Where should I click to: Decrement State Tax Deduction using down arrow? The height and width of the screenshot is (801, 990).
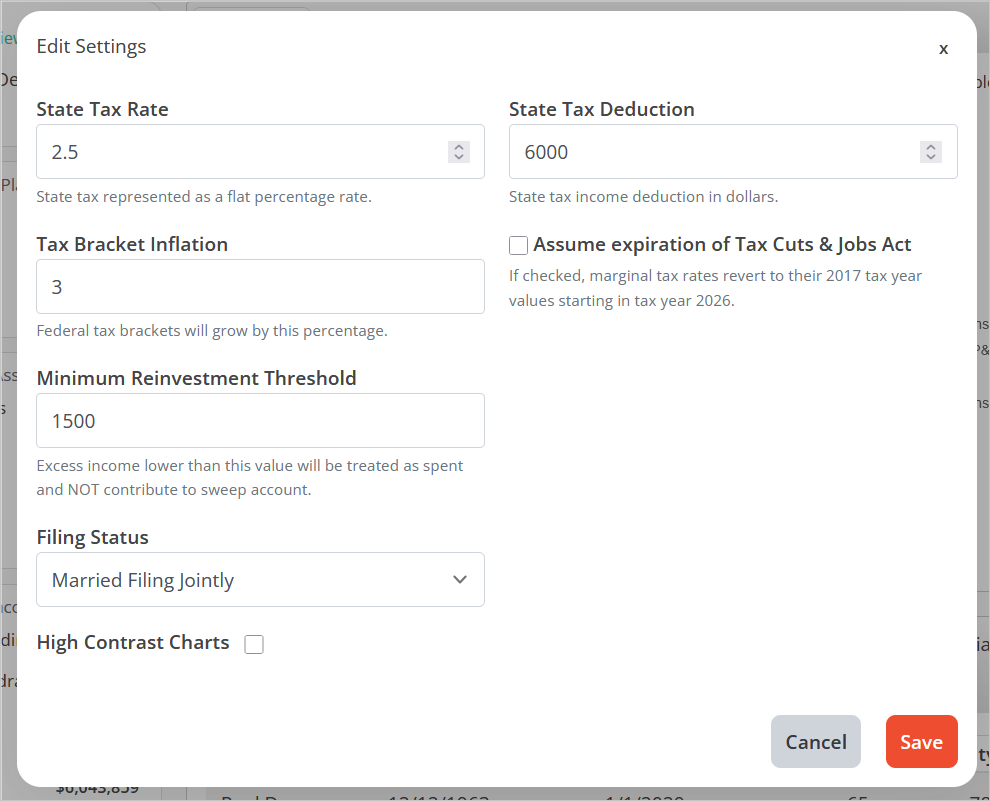tap(931, 157)
